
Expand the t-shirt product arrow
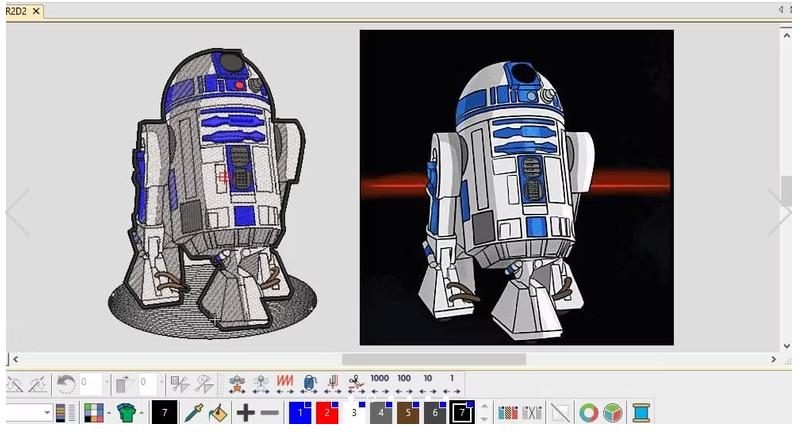tap(142, 413)
